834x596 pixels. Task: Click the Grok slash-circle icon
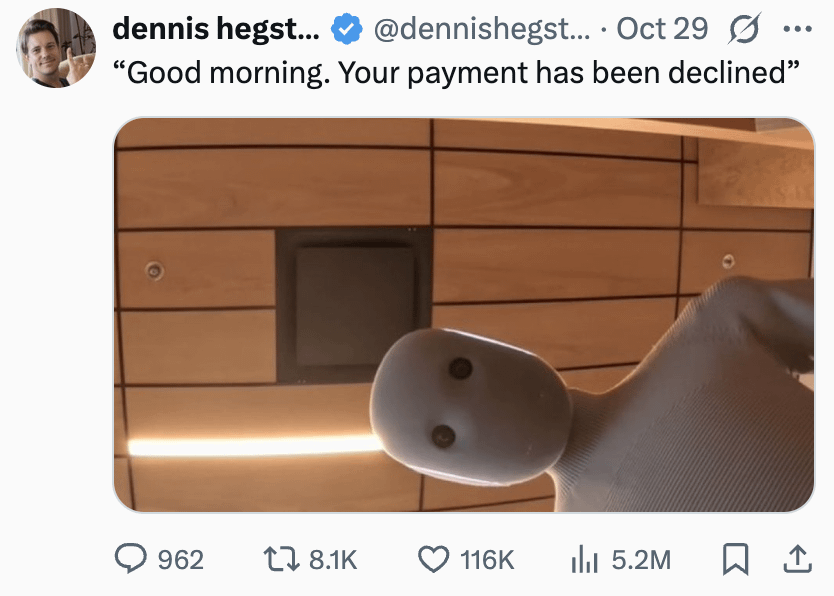[x=745, y=29]
